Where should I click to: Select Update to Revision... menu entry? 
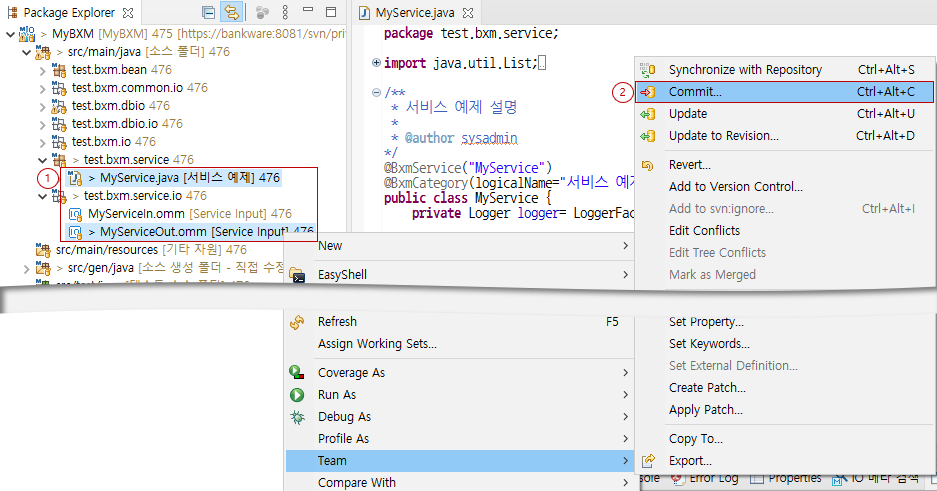pos(723,136)
